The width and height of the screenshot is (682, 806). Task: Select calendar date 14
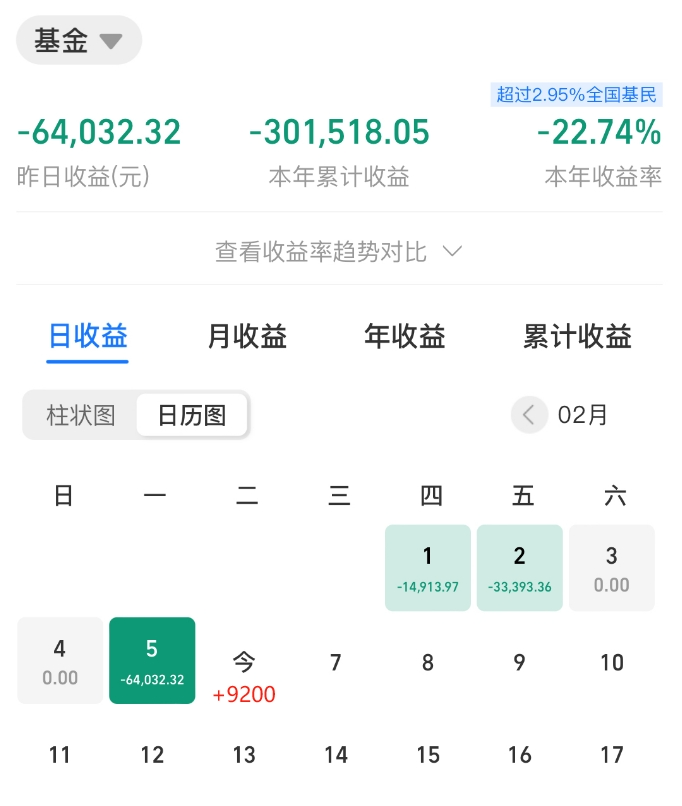(336, 755)
